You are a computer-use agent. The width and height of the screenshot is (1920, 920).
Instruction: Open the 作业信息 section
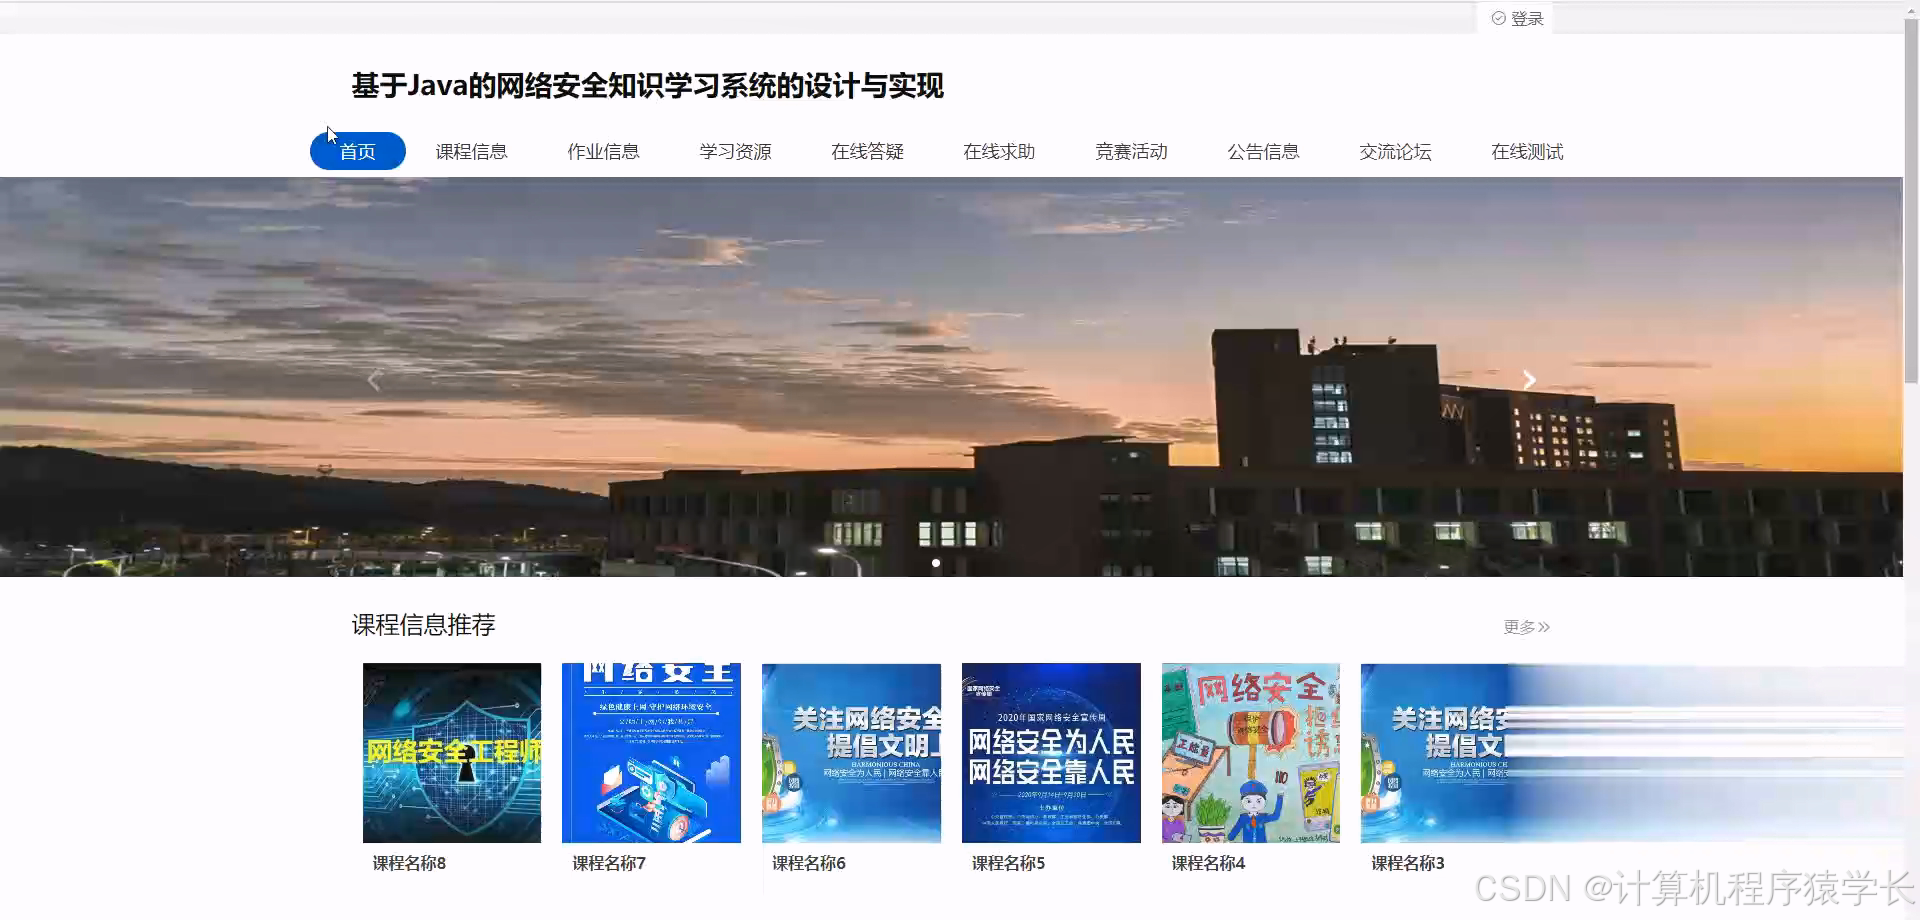coord(603,151)
